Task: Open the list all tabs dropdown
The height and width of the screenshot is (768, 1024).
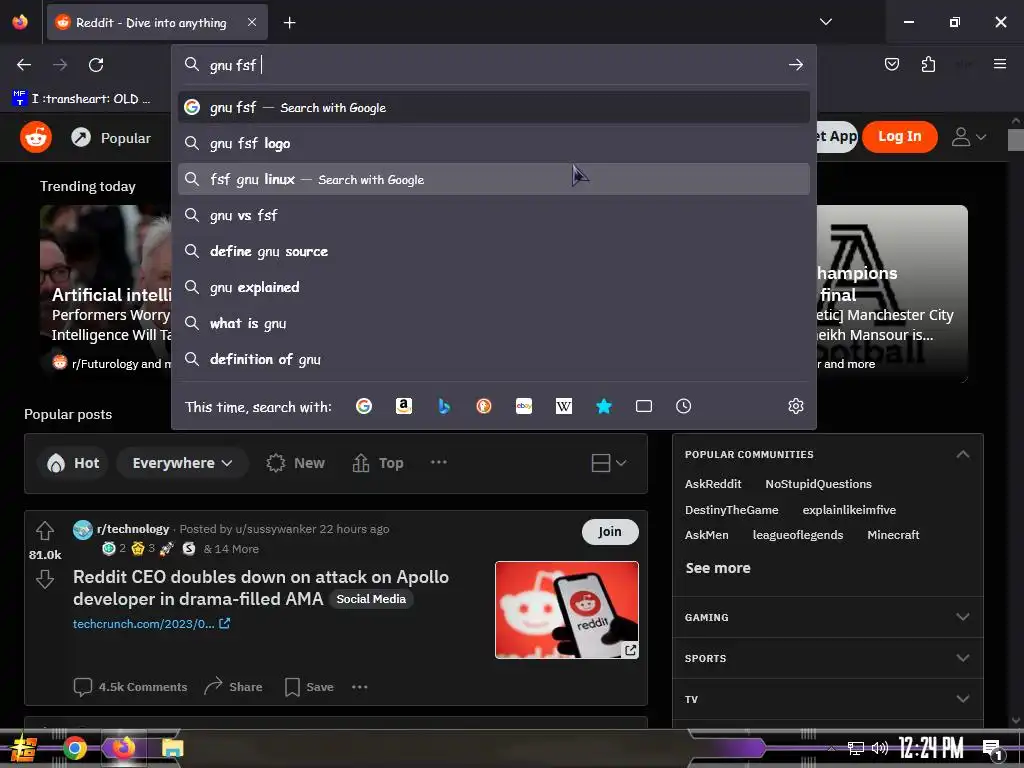Action: pos(825,22)
